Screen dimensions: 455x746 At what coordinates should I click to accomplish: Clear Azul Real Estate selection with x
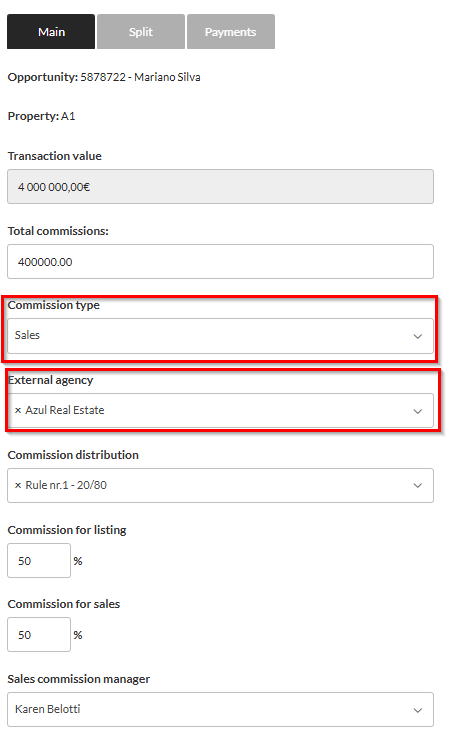pyautogui.click(x=18, y=410)
